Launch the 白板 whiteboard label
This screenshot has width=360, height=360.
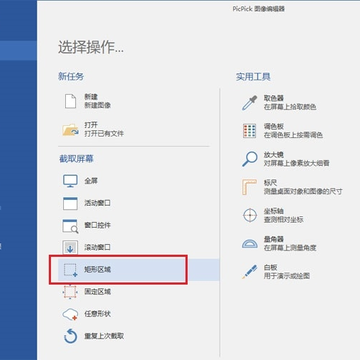[270, 267]
